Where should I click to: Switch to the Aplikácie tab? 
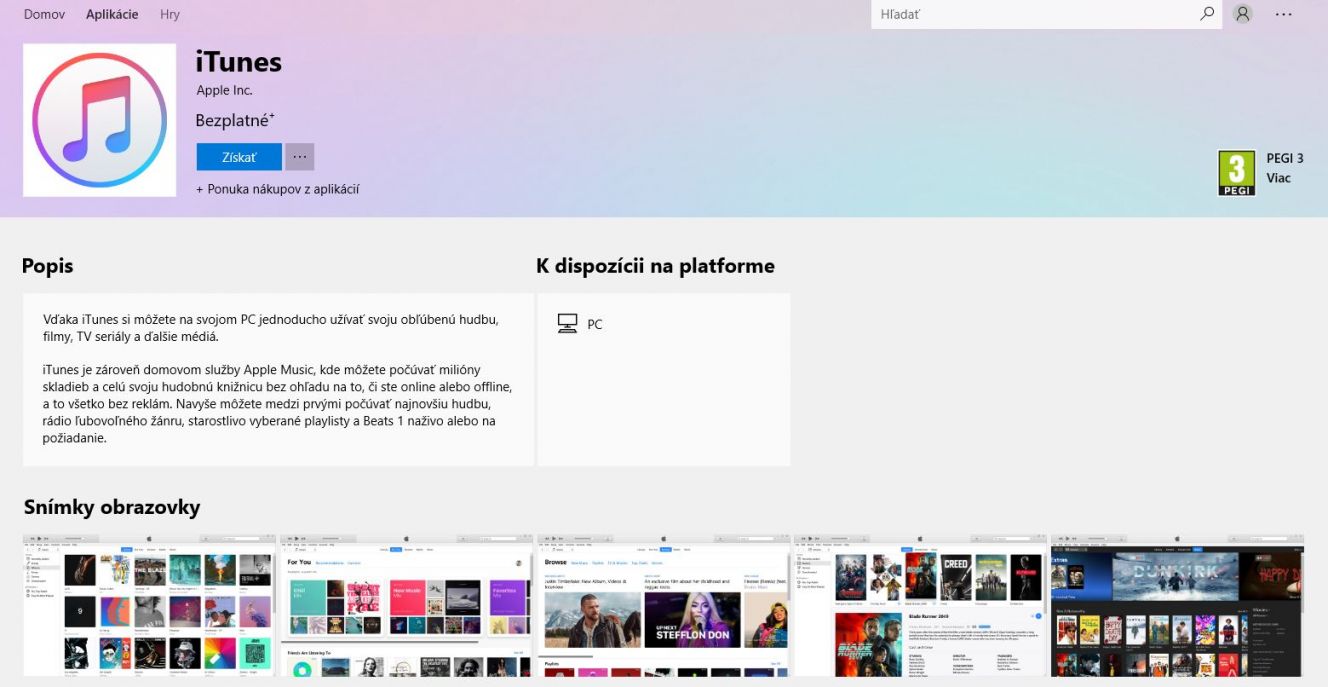click(112, 15)
